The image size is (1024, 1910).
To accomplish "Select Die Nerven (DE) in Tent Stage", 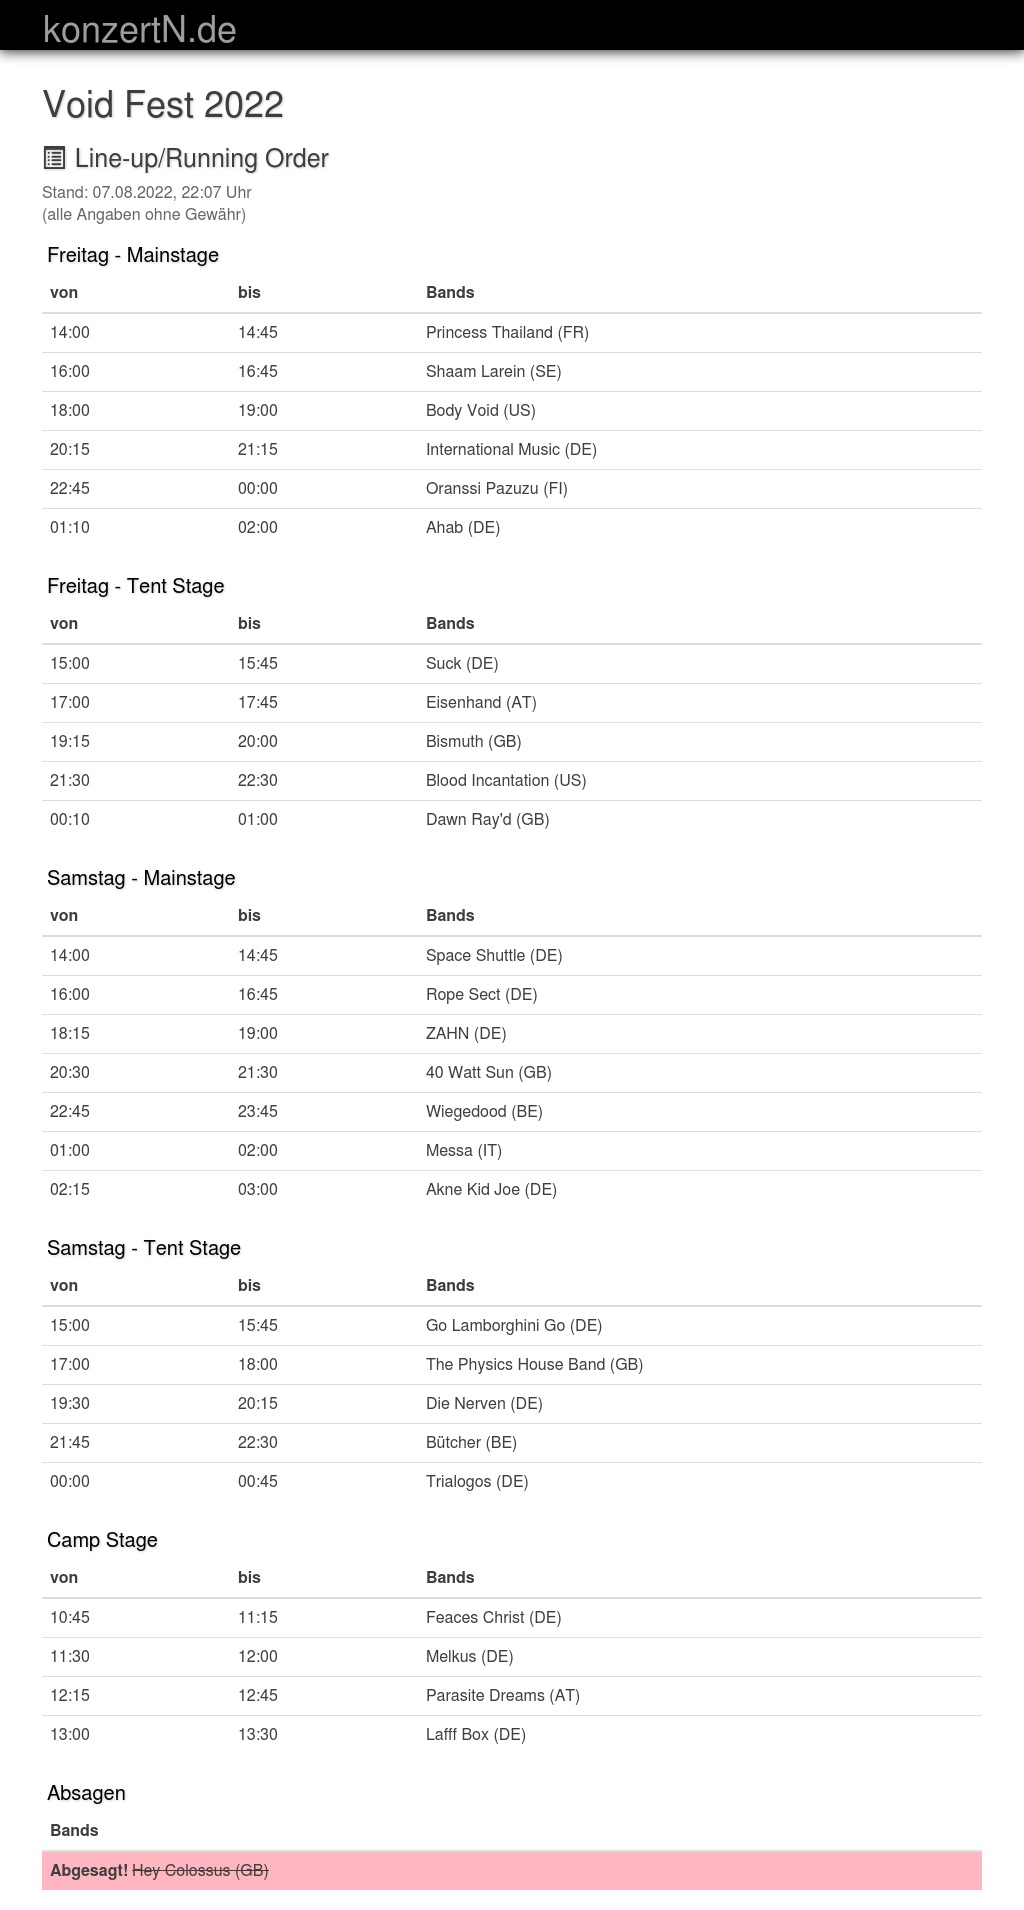I will [484, 1404].
